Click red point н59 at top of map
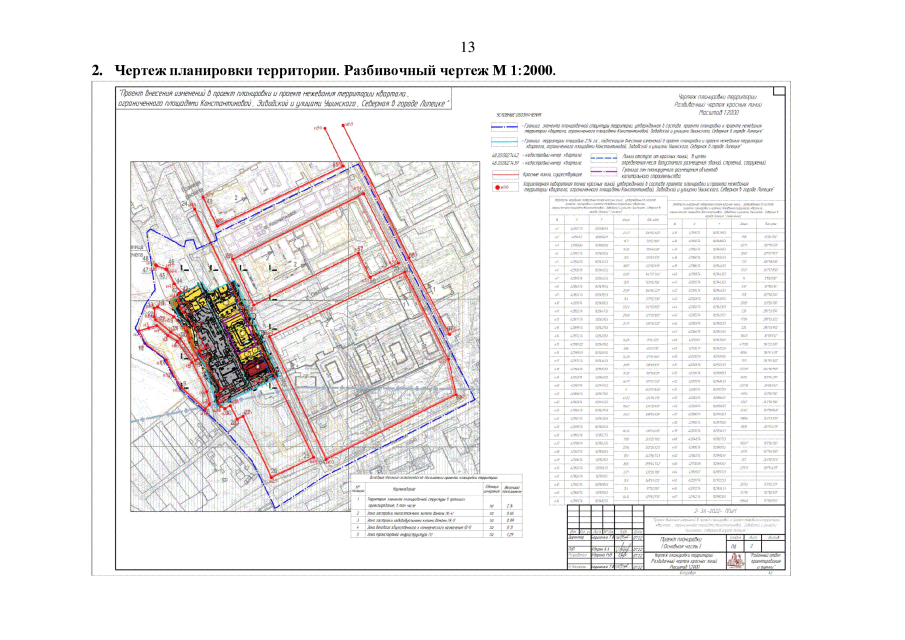Viewport: 905px width, 640px height. [x=326, y=128]
